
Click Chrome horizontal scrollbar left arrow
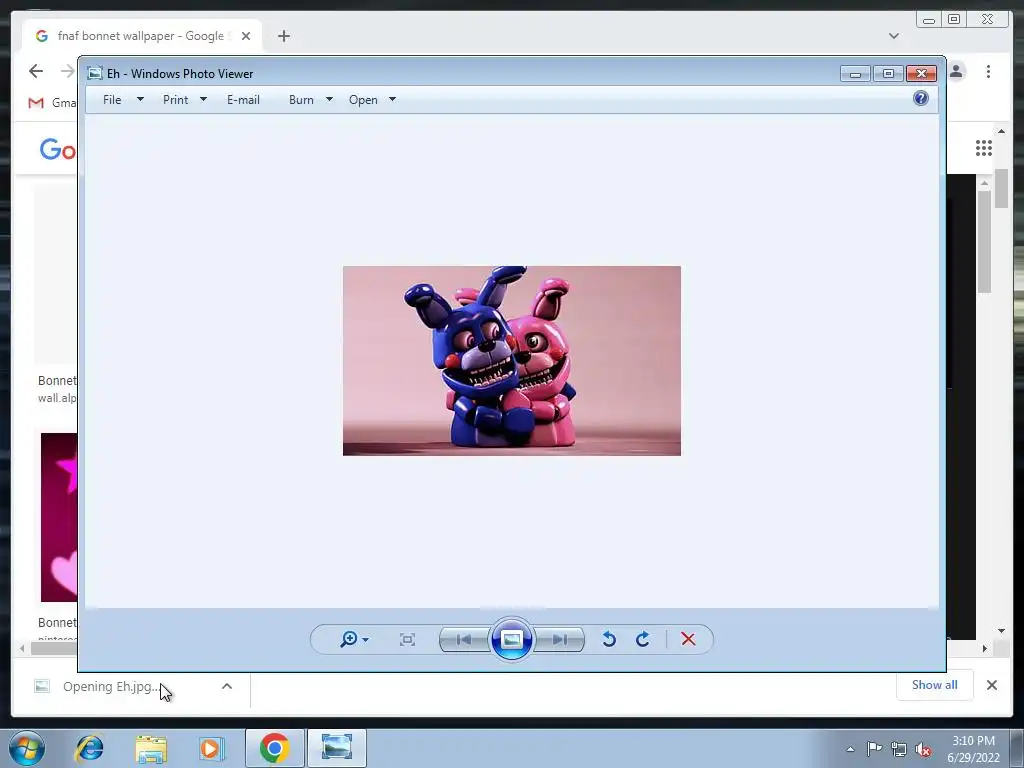coord(22,648)
